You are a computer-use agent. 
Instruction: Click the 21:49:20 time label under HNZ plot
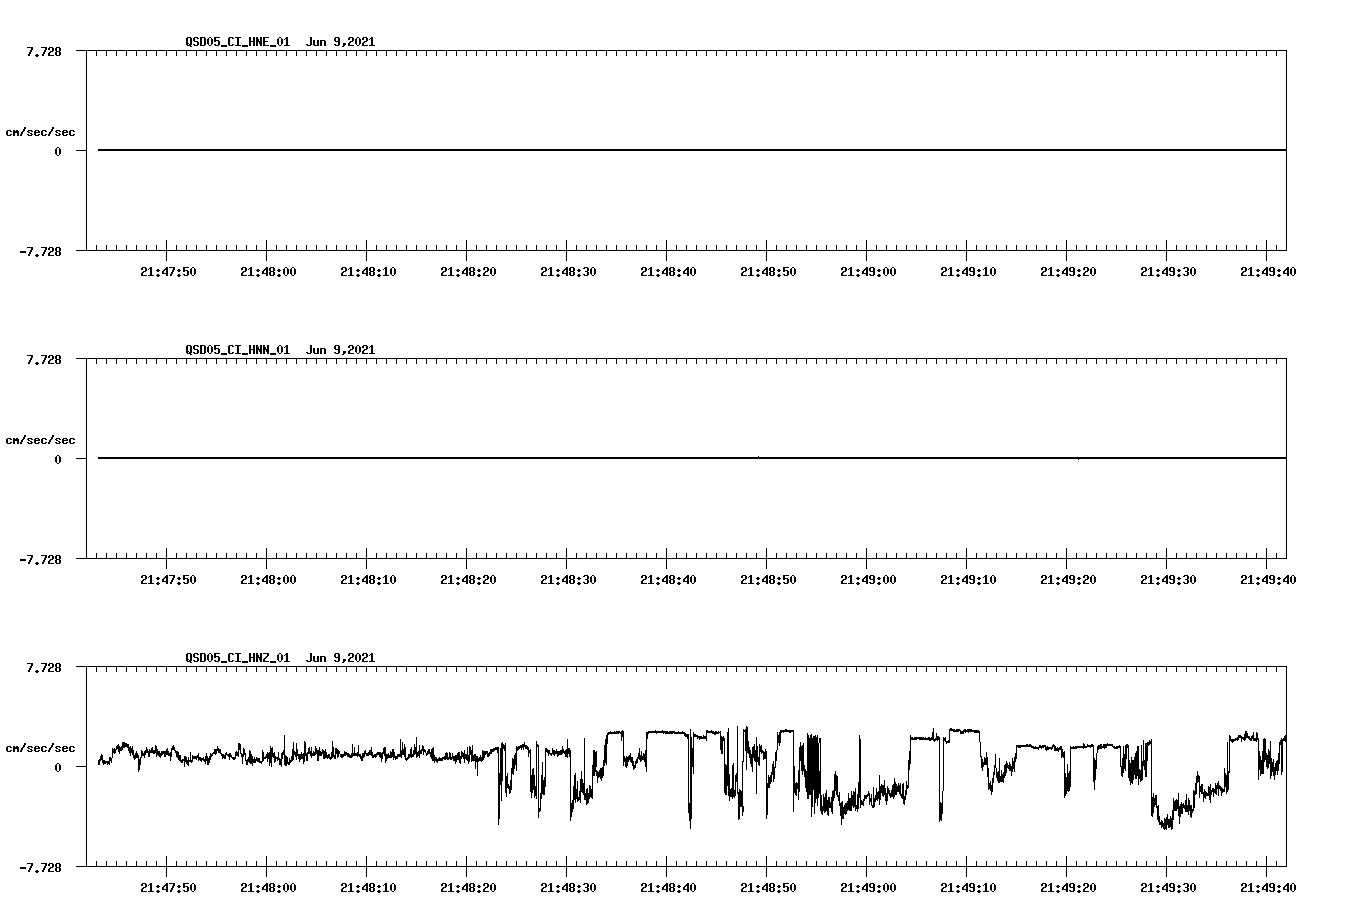pyautogui.click(x=1068, y=888)
